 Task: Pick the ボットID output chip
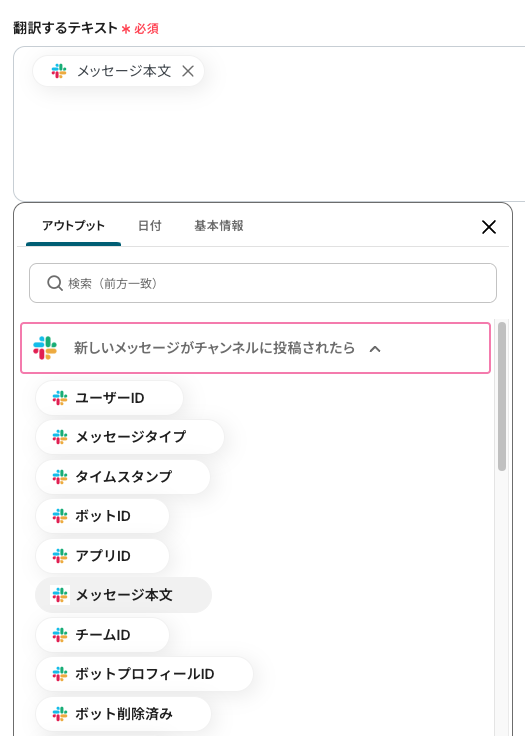tap(102, 516)
